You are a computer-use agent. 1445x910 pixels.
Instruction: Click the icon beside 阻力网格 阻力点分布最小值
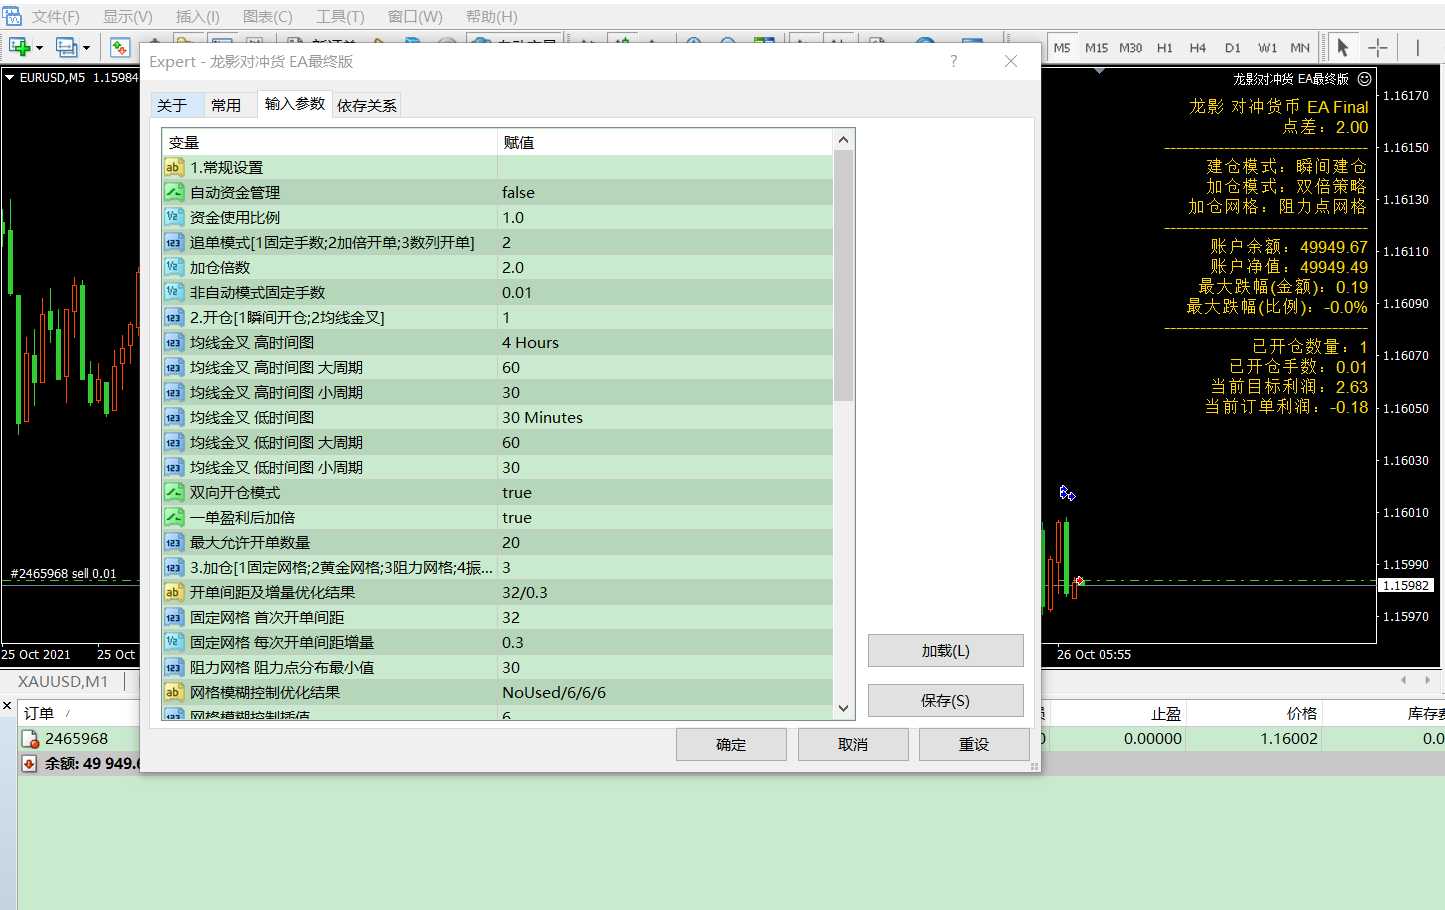[x=174, y=667]
